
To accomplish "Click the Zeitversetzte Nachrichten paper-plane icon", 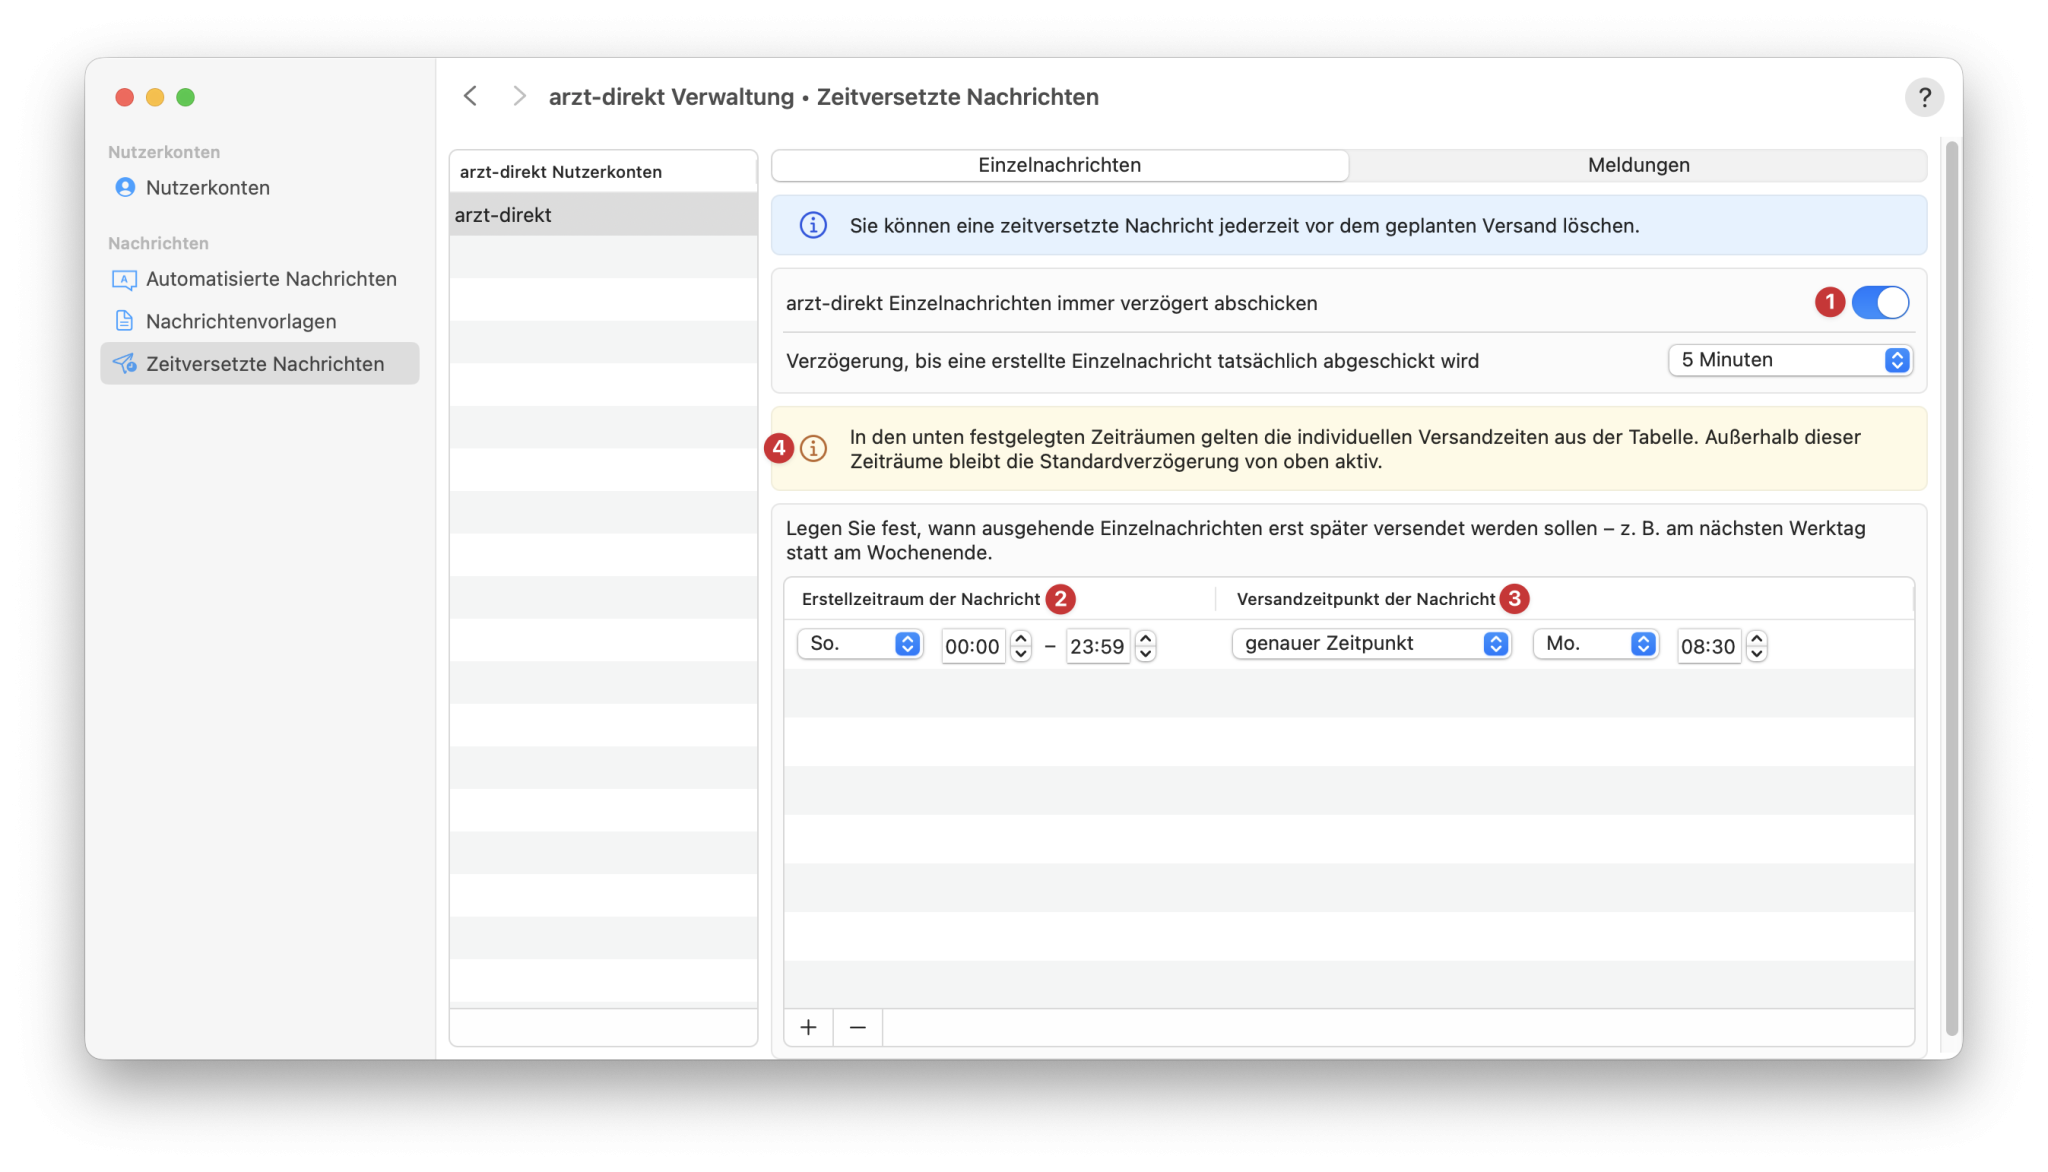I will (x=124, y=364).
